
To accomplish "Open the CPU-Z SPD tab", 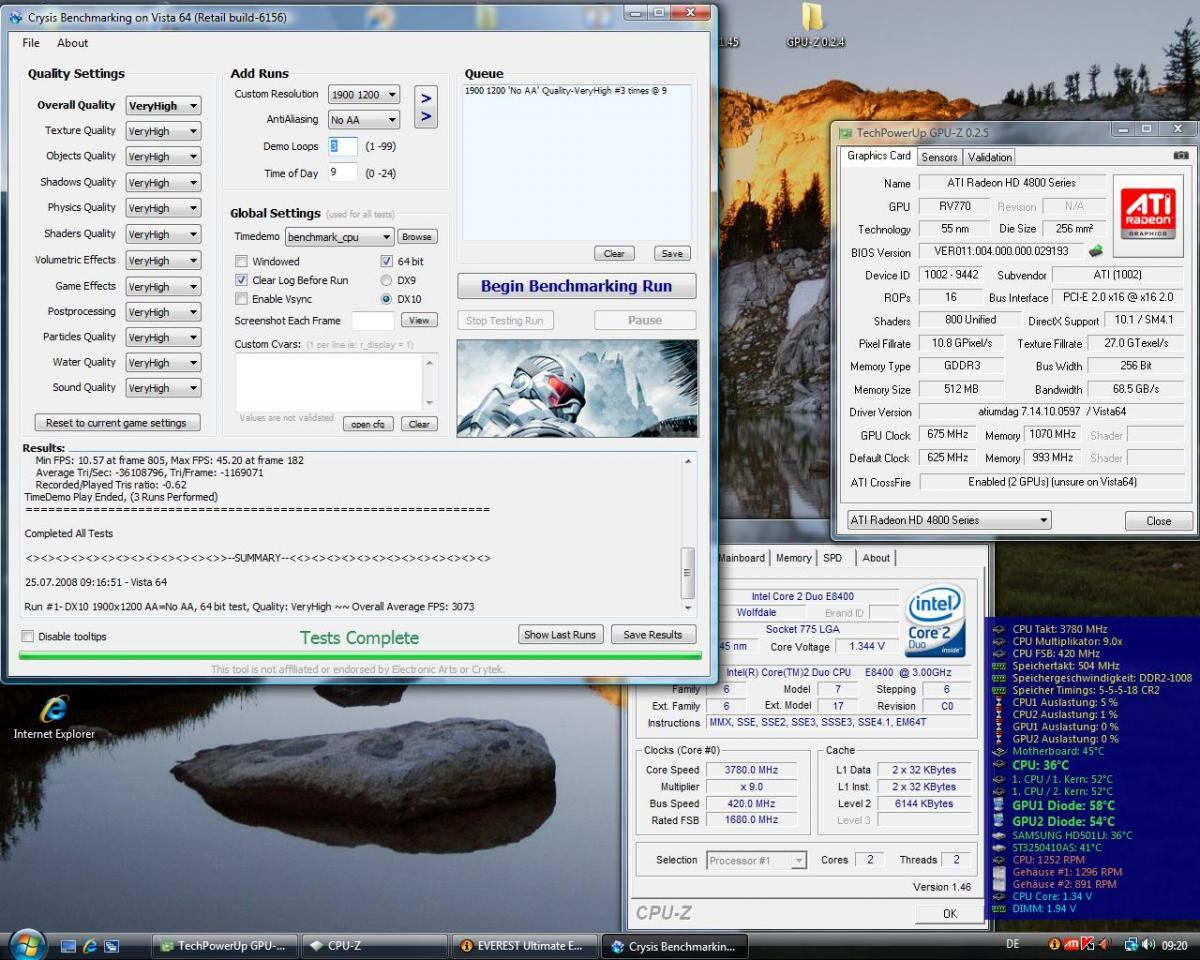I will point(832,558).
